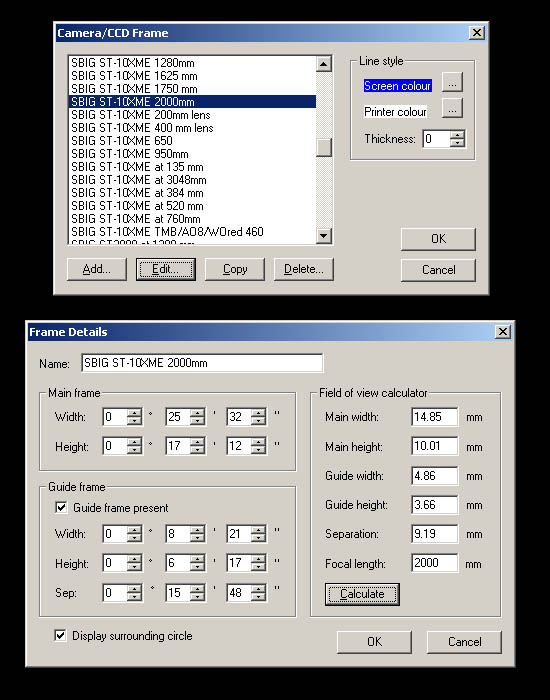Open the Edit... frame button
The height and width of the screenshot is (700, 550).
[166, 269]
